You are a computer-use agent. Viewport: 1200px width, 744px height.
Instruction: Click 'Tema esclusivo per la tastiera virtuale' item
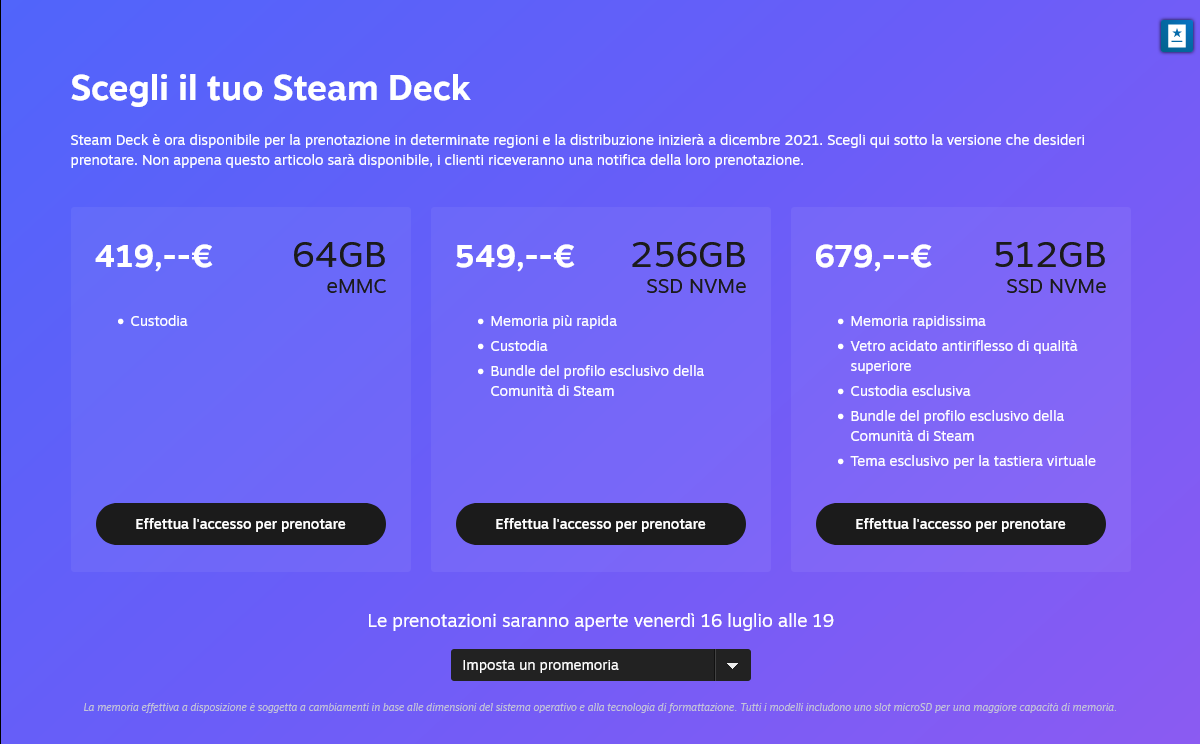click(972, 461)
